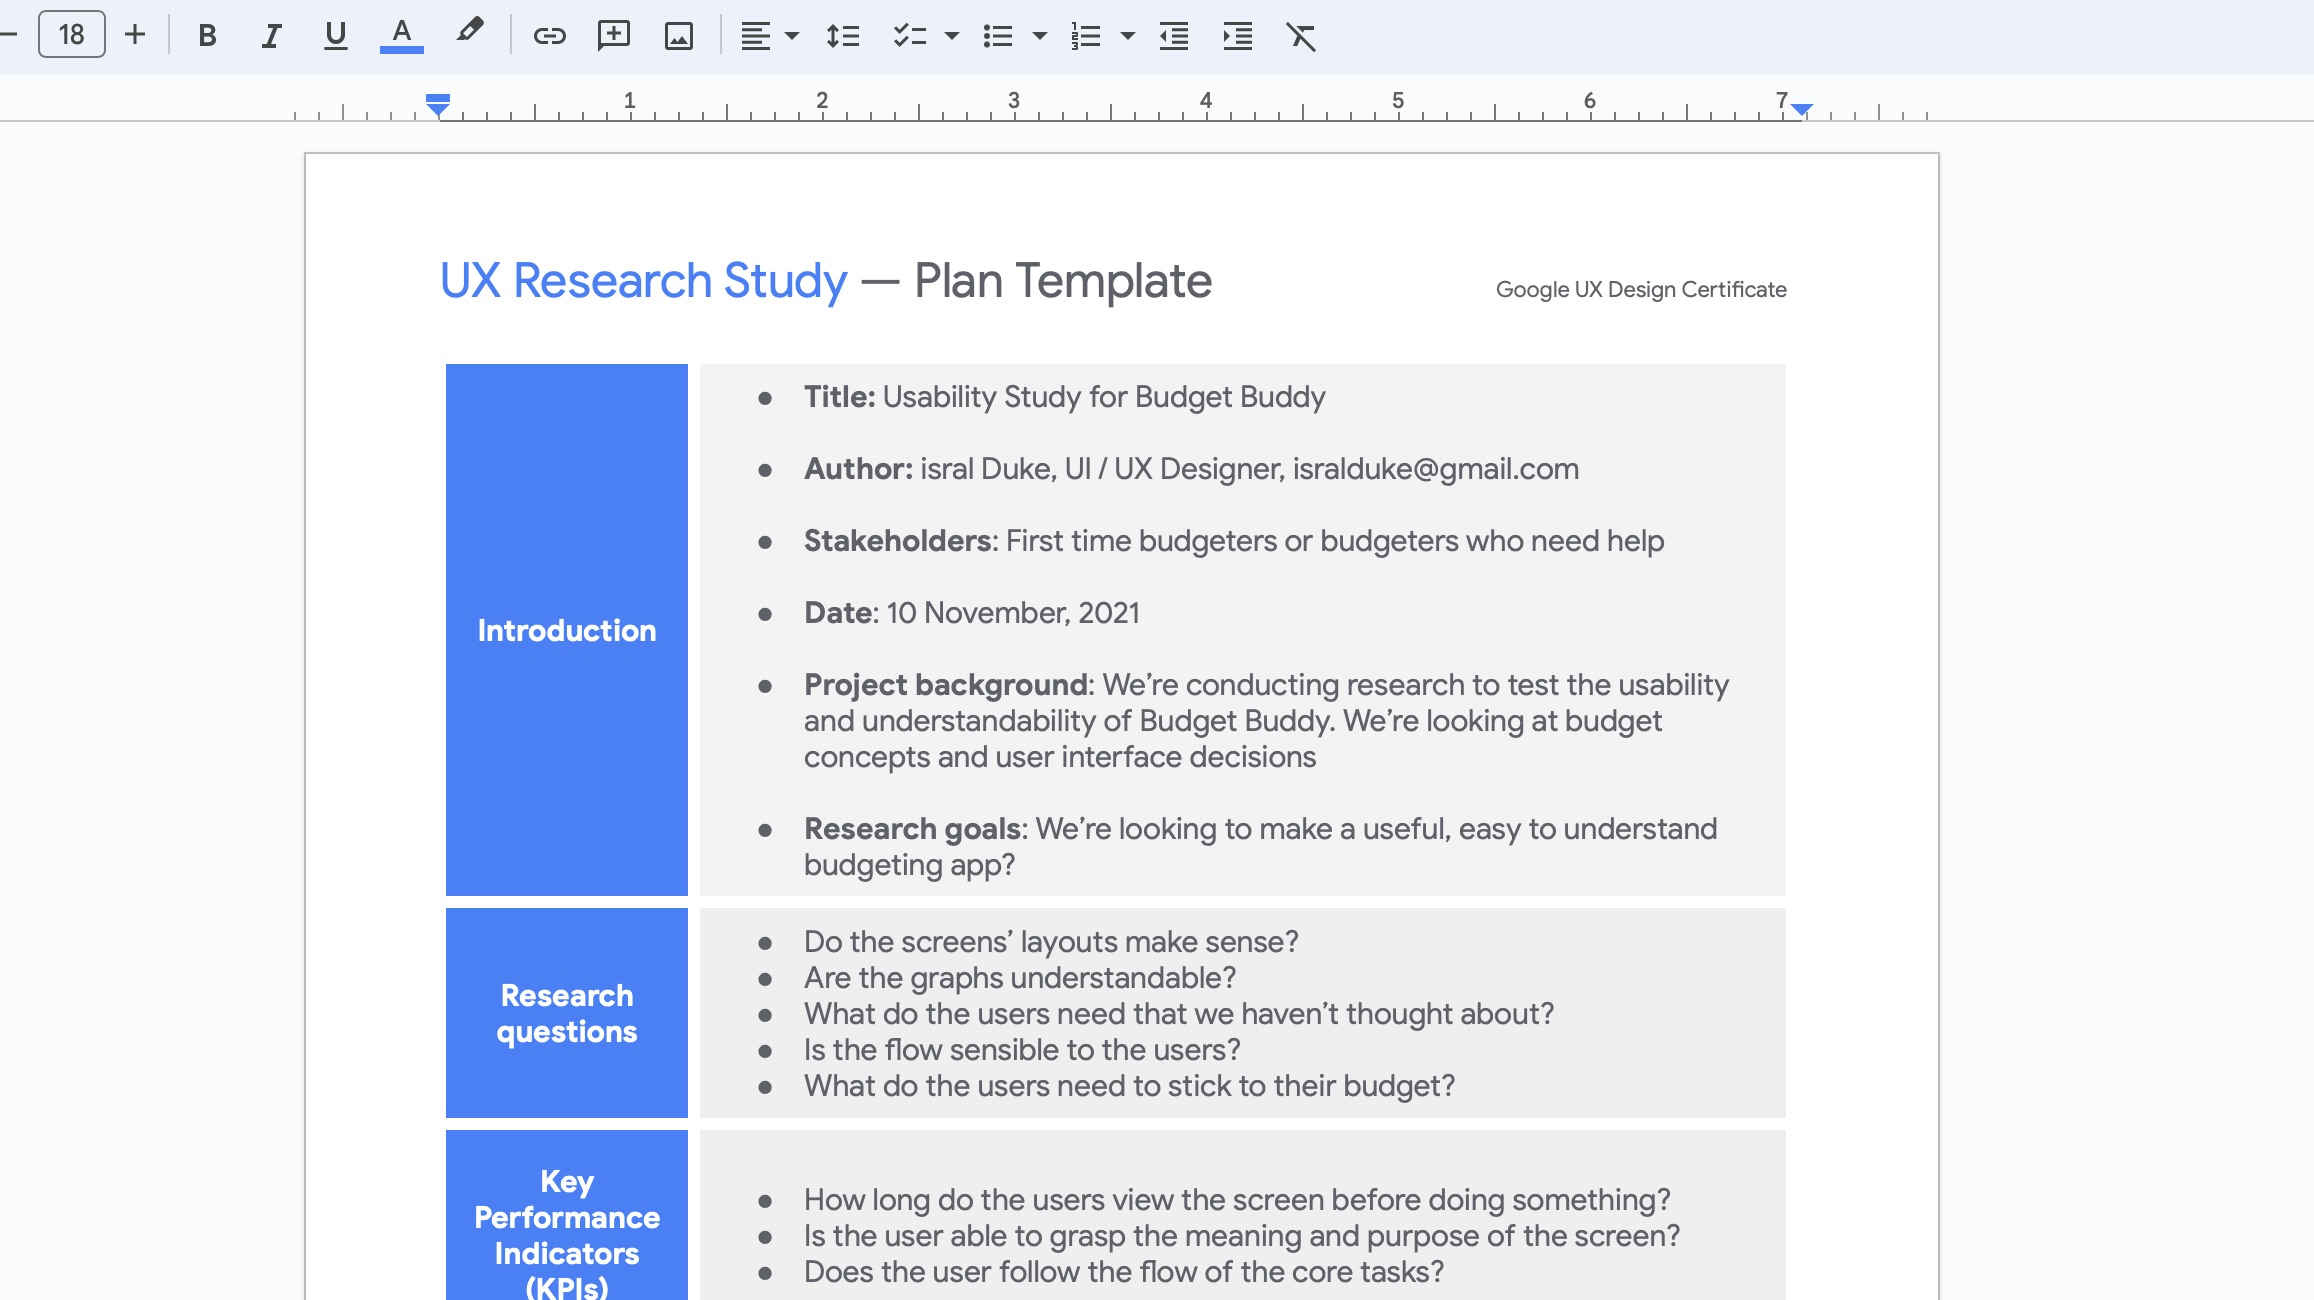The width and height of the screenshot is (2314, 1300).
Task: Add a comment with the comment icon
Action: 613,36
